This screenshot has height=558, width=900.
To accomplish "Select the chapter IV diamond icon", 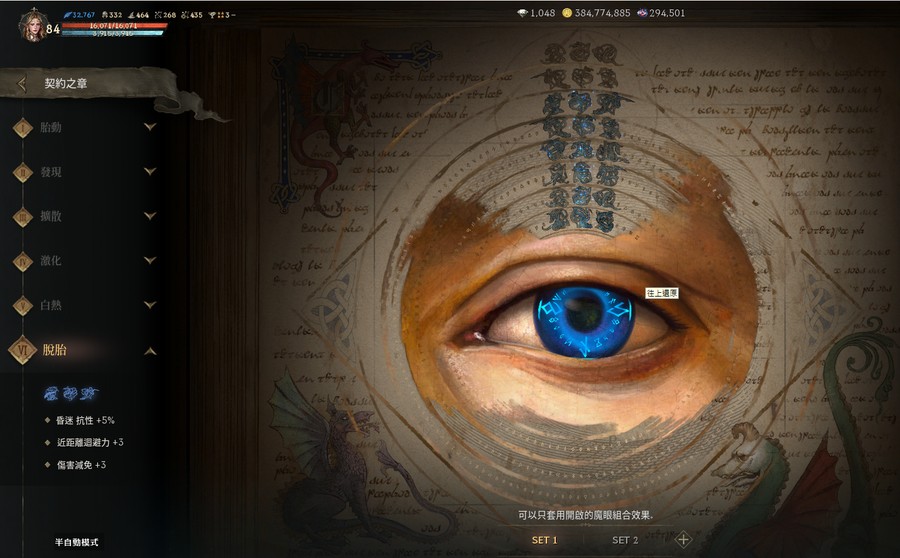I will click(x=23, y=261).
